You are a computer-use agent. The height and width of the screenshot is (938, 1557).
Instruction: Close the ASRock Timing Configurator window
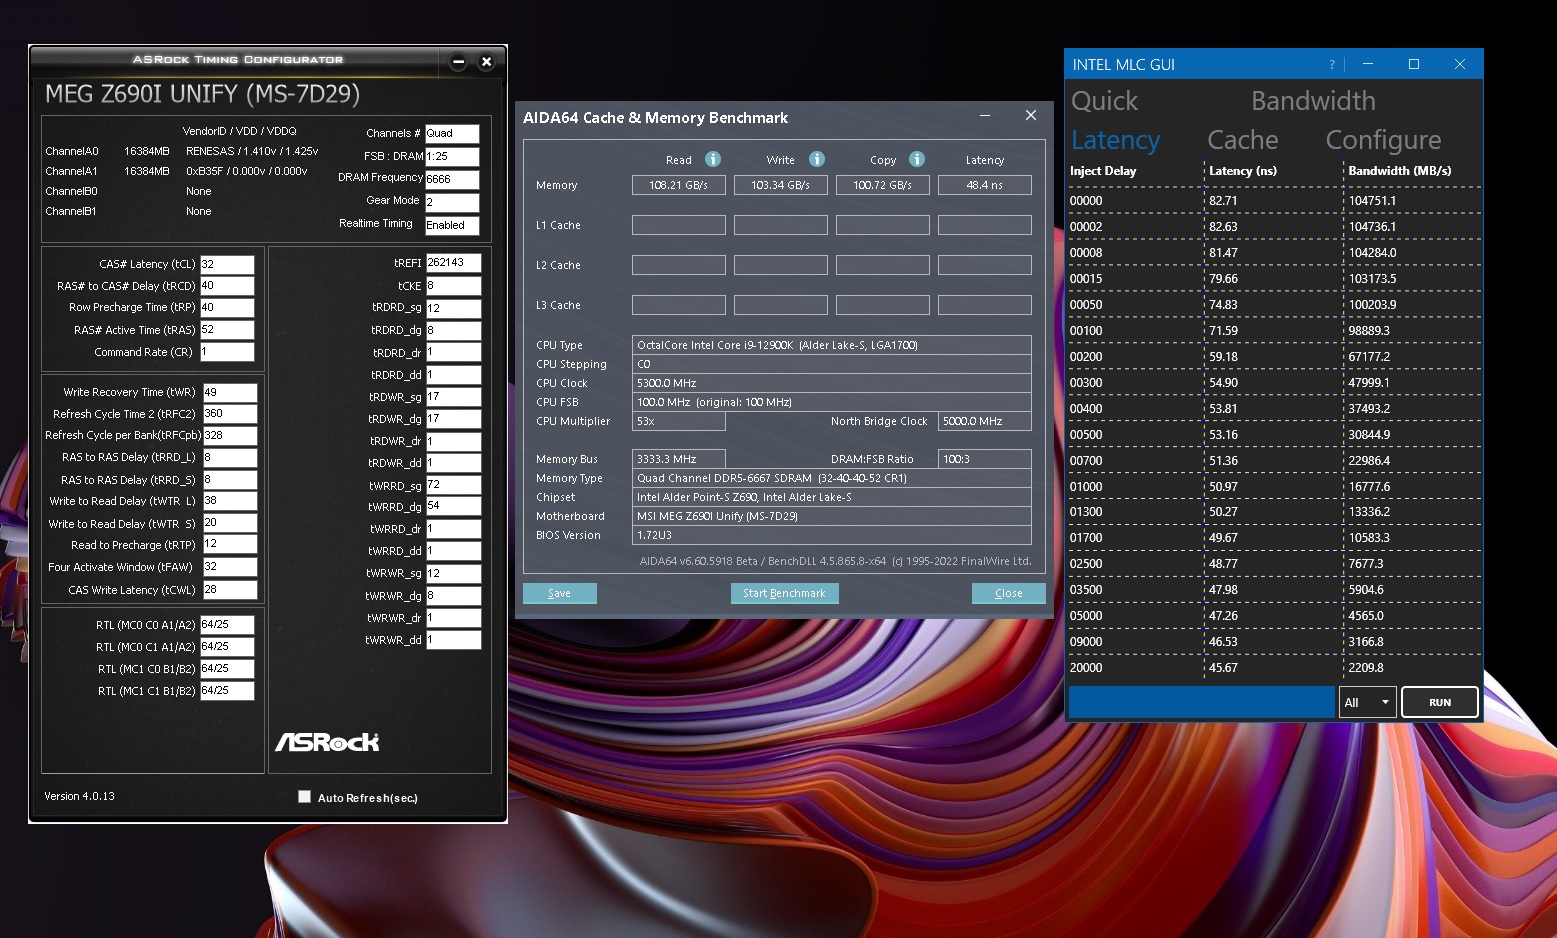486,62
